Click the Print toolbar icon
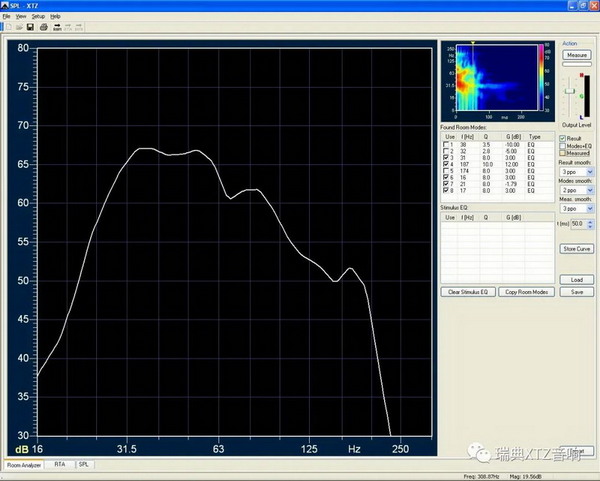600x481 pixels. click(44, 27)
